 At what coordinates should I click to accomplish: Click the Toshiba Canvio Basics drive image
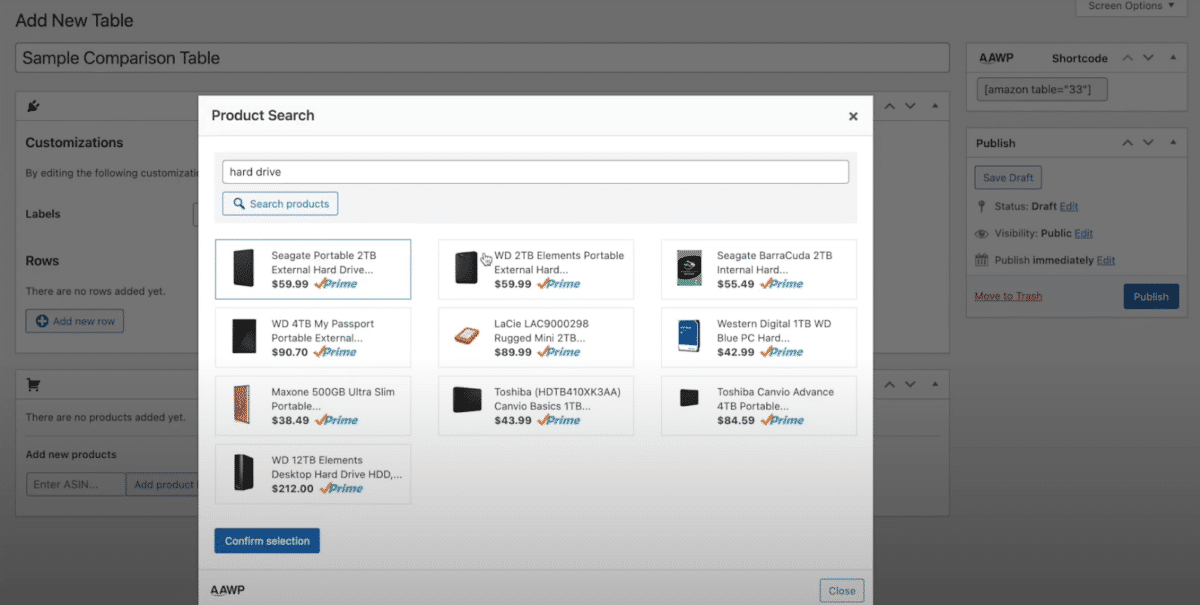[x=466, y=400]
